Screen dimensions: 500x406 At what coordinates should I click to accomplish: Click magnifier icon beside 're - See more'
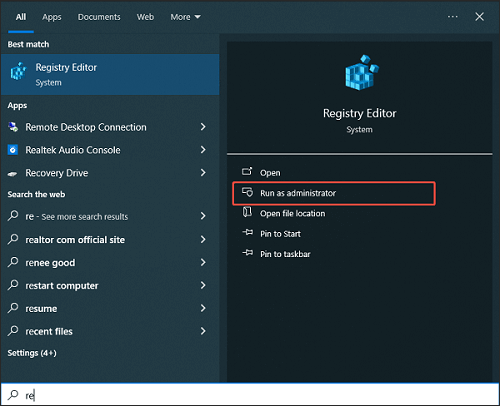(x=13, y=215)
